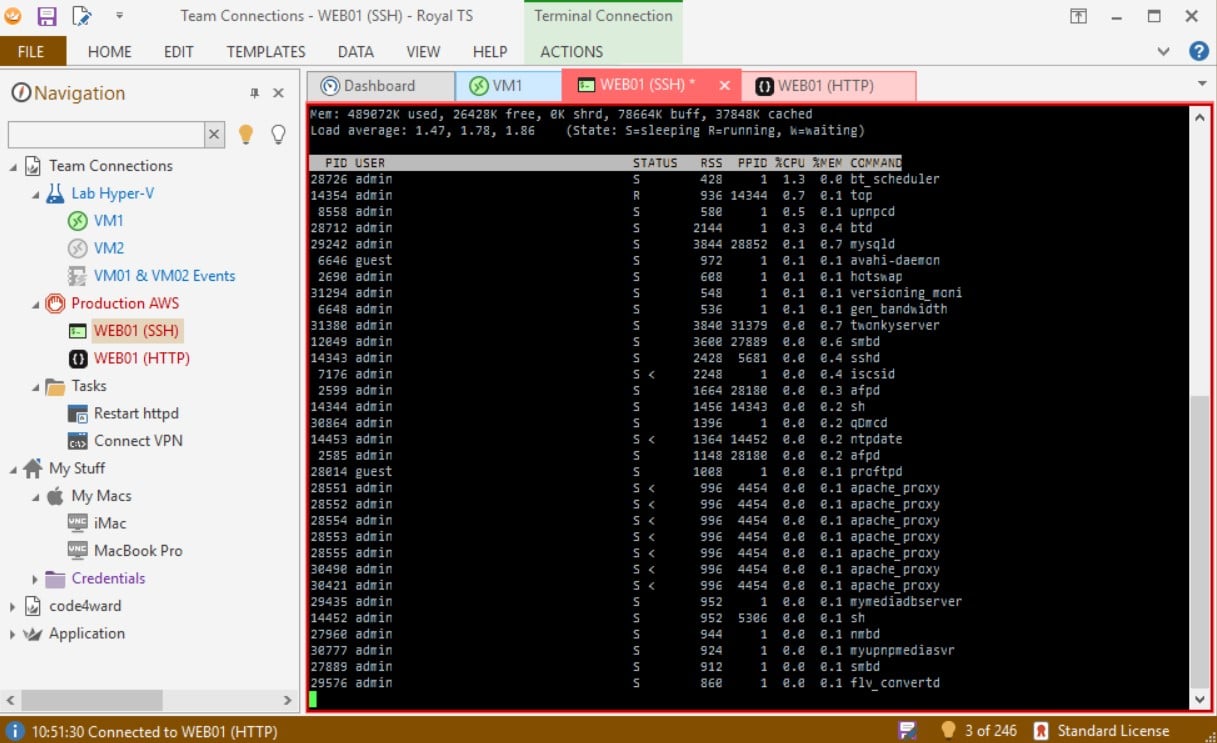Select the MacBook Pro VNC connection
The image size is (1217, 743).
click(x=138, y=551)
